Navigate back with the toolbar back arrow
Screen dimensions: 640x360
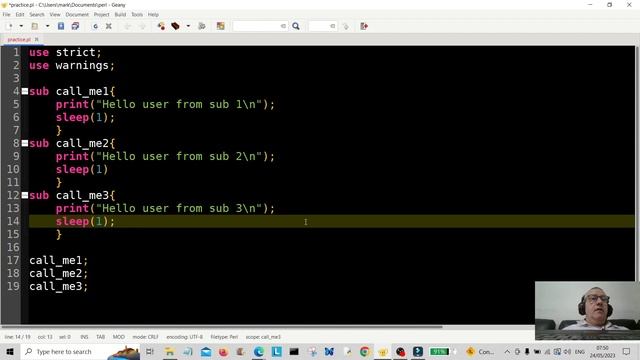128,26
